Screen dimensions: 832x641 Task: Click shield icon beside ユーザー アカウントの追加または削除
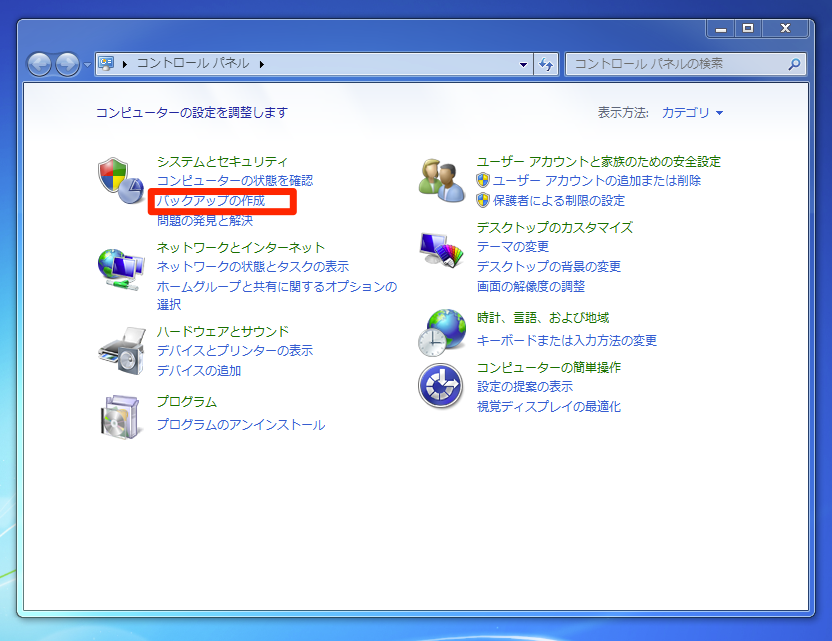pyautogui.click(x=482, y=180)
